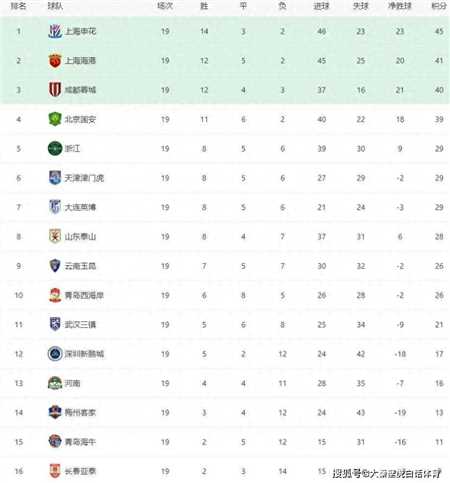This screenshot has height=483, width=450.
Task: Click the Shandong Taishan team logo
Action: click(55, 236)
